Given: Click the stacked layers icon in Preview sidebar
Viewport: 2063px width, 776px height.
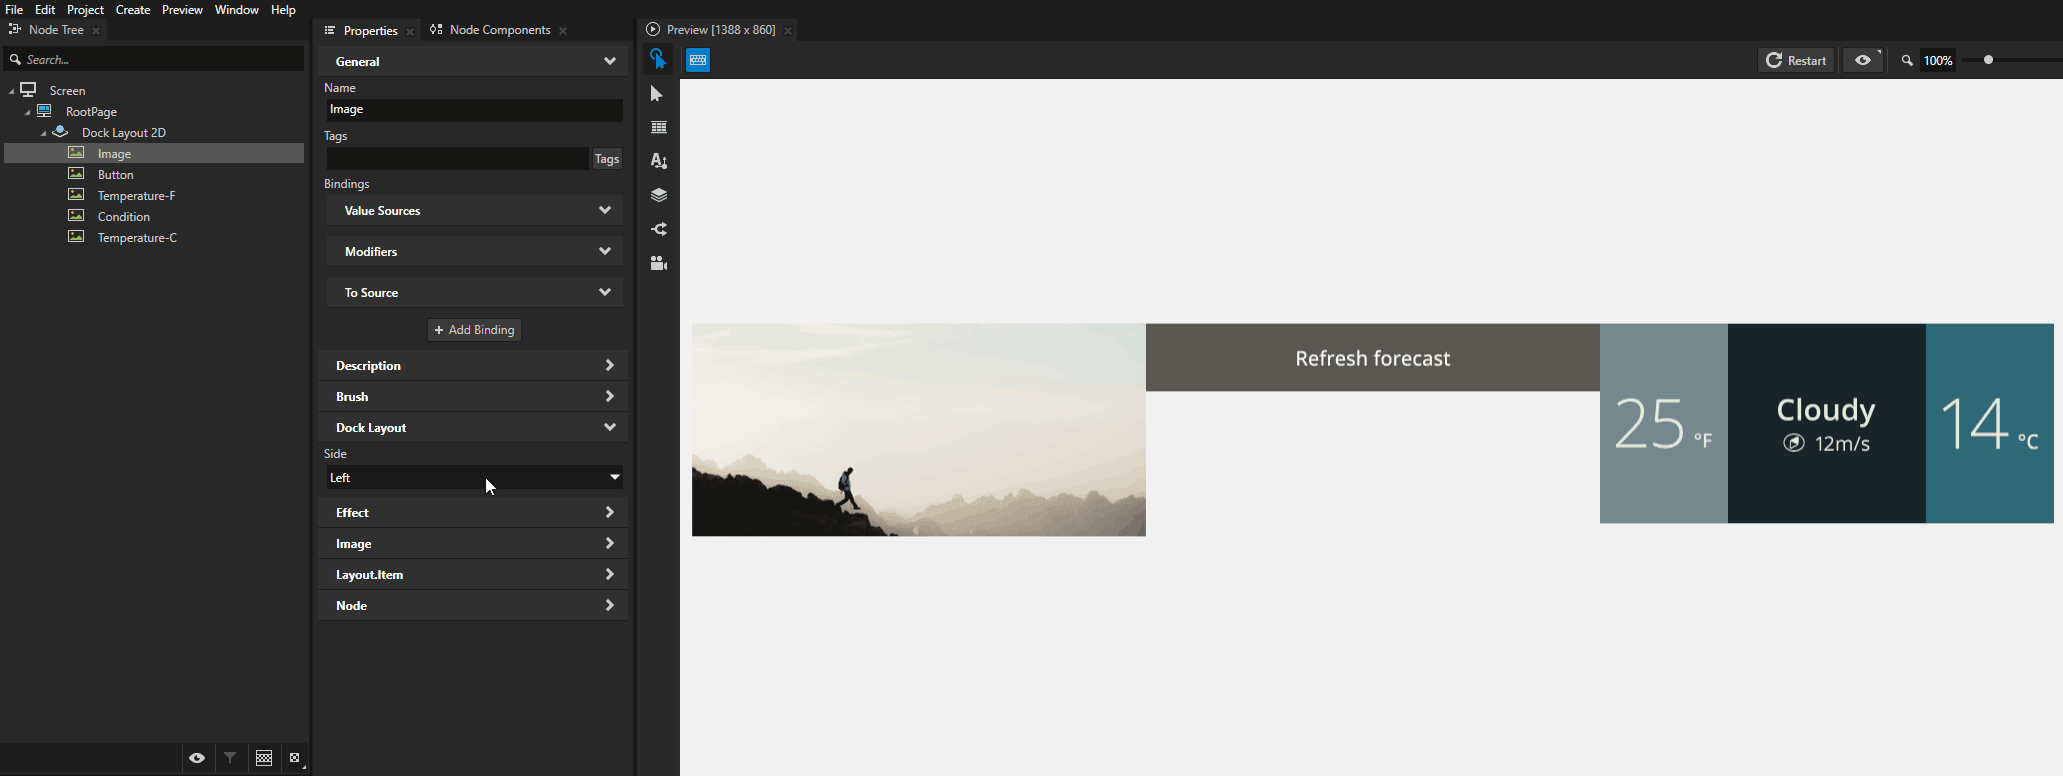Looking at the screenshot, I should pos(658,195).
